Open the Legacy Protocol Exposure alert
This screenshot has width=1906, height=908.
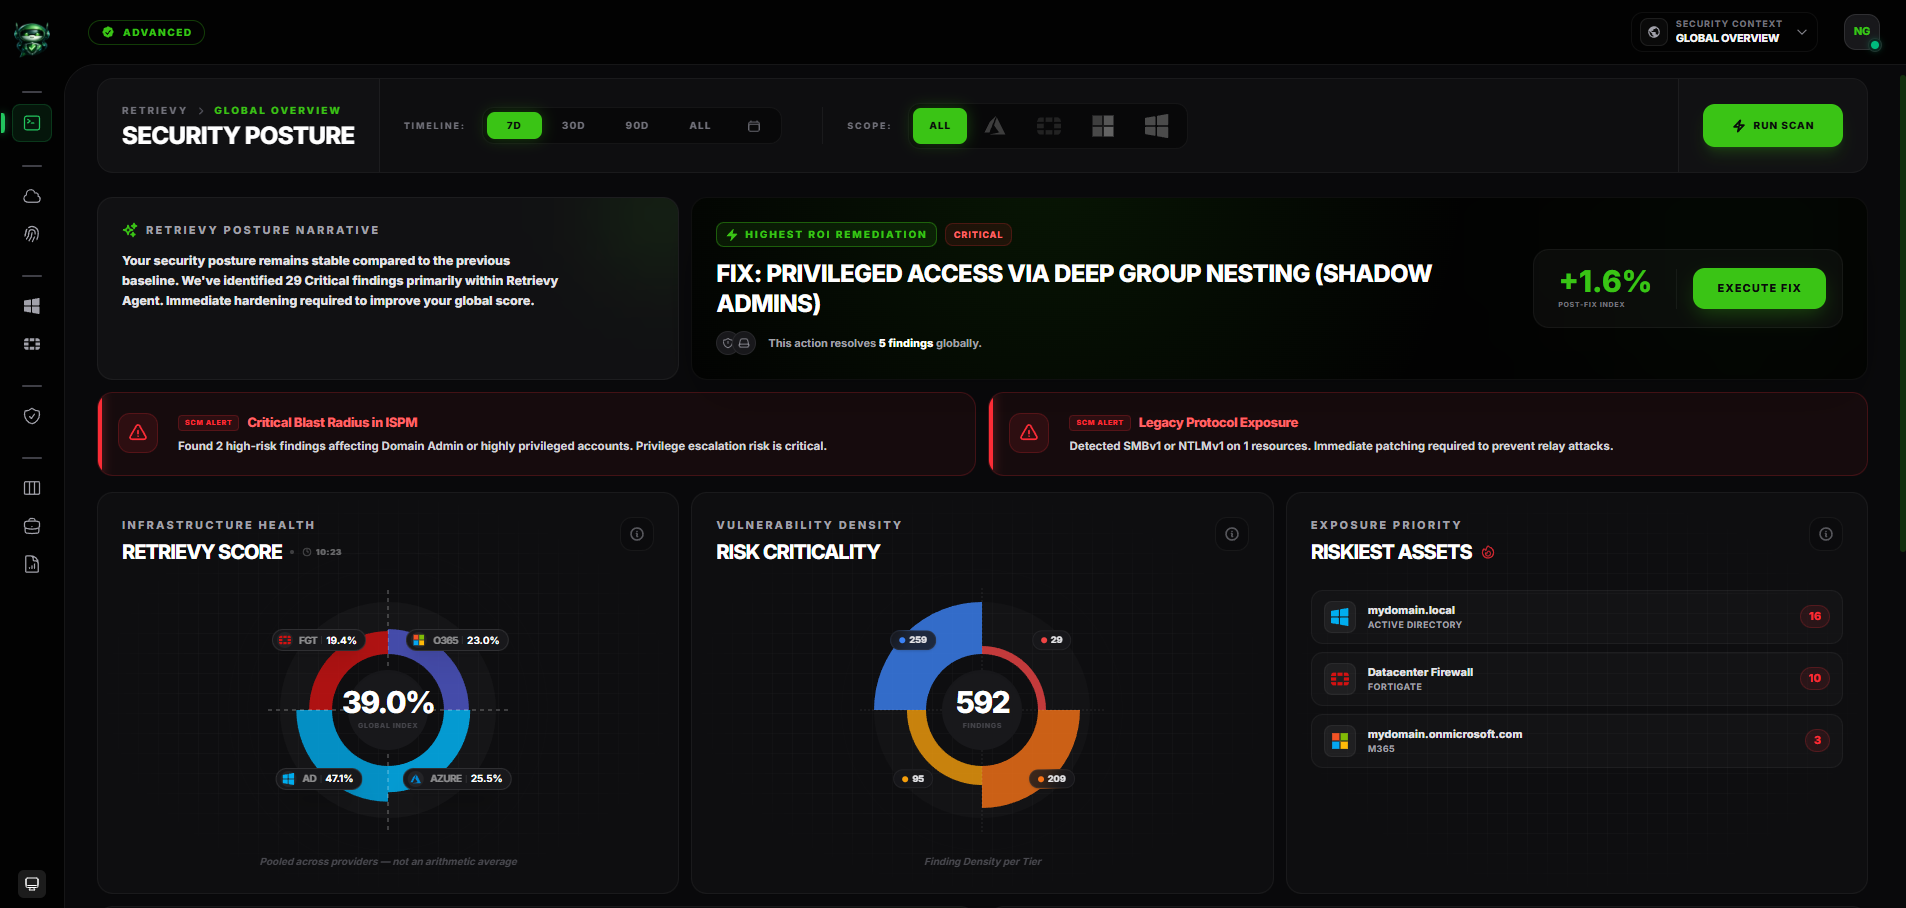click(1428, 434)
